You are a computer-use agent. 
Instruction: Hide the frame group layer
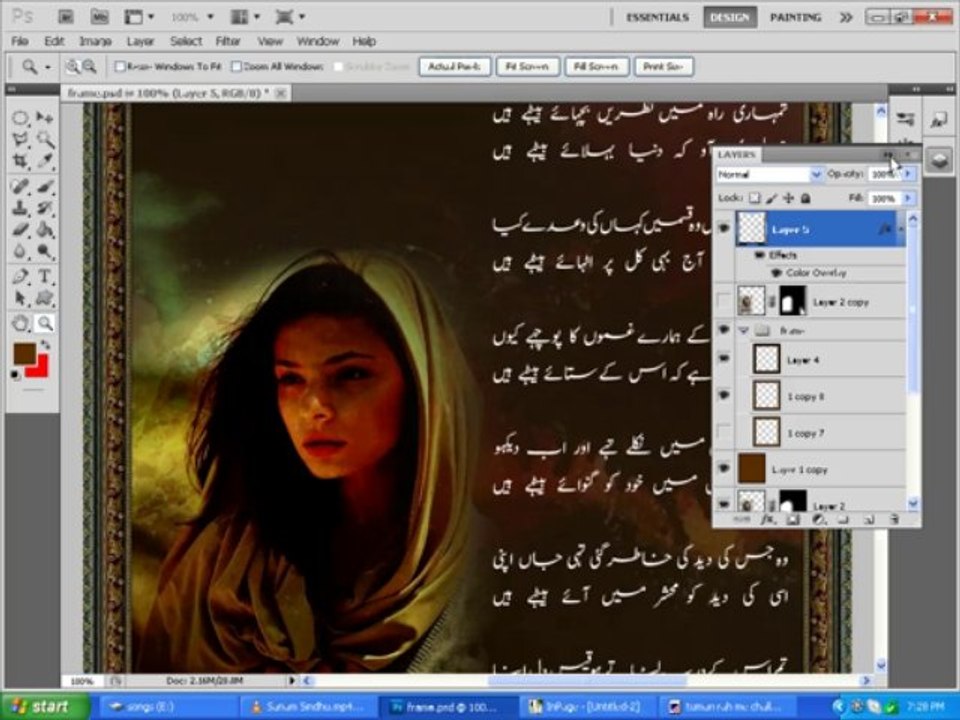pyautogui.click(x=724, y=329)
